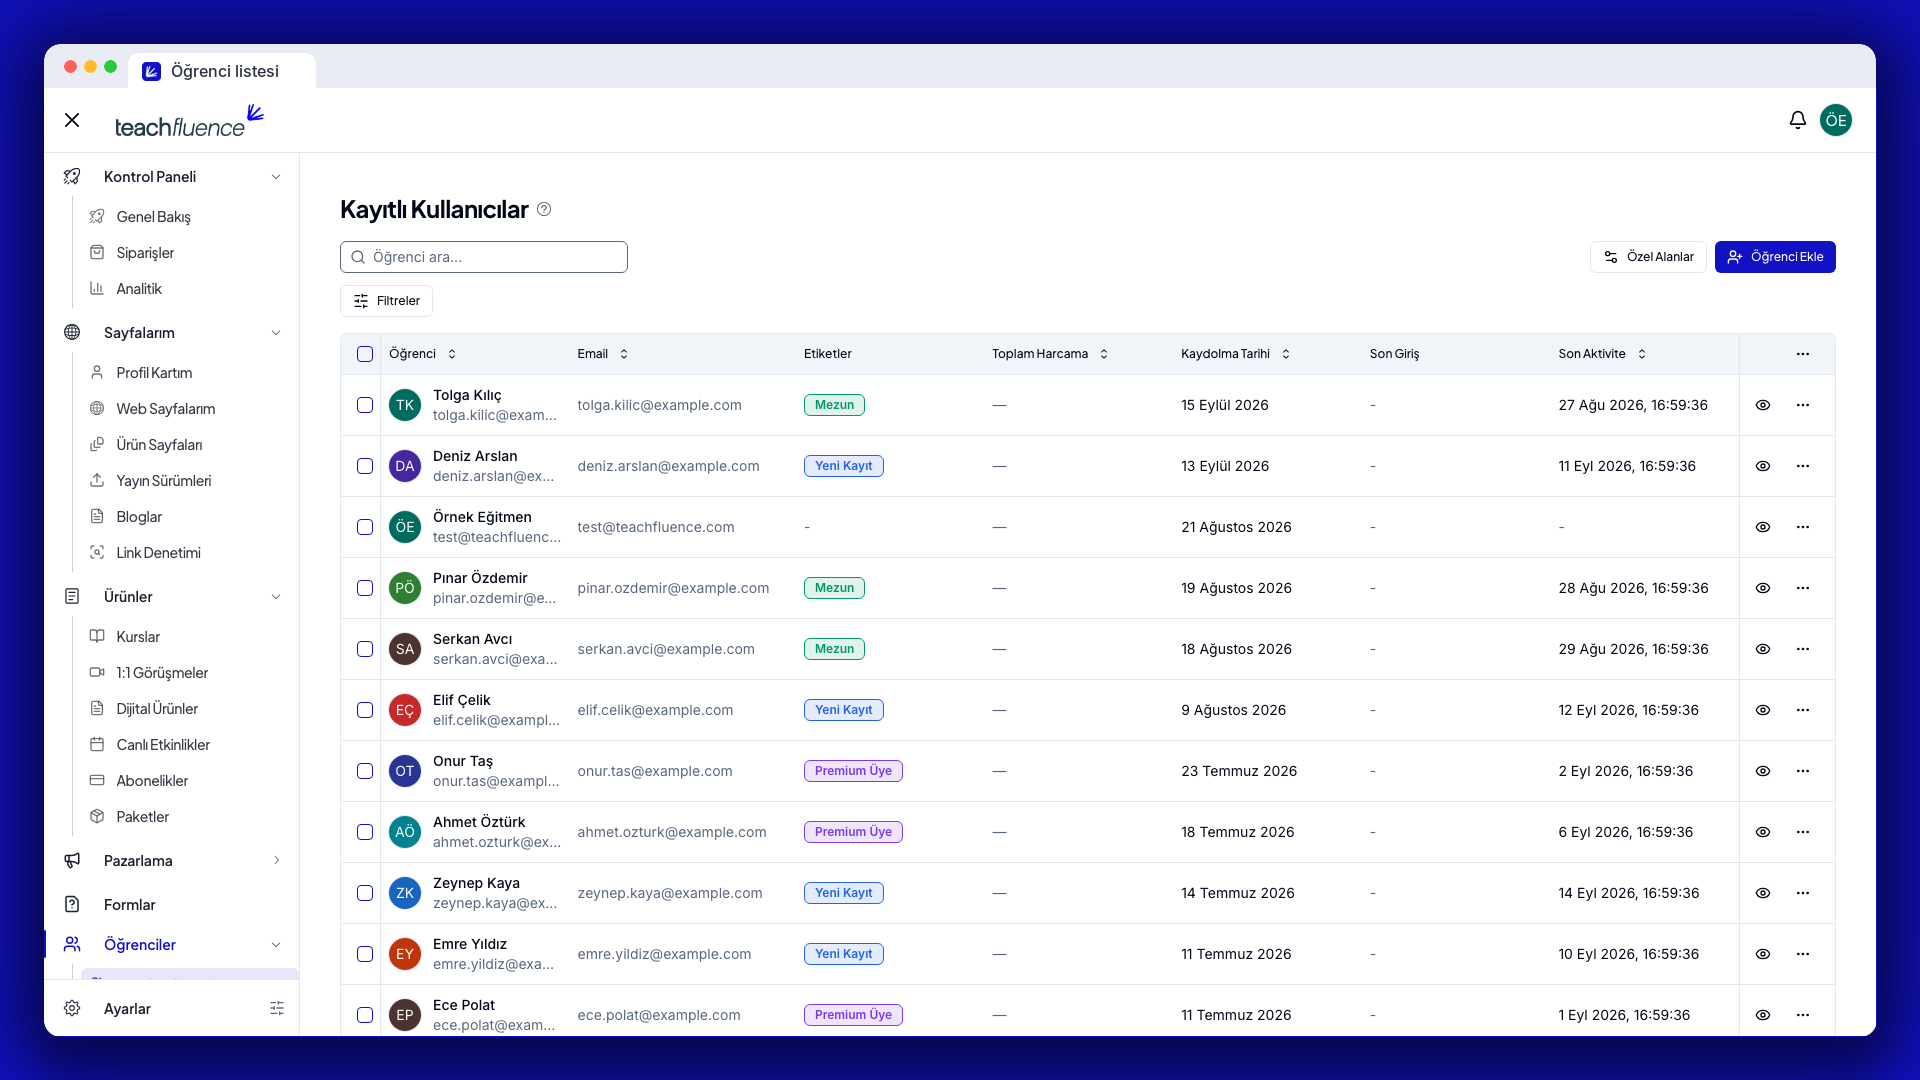Viewport: 1920px width, 1080px height.
Task: Check the Ece Polat row checkbox
Action: (365, 1015)
